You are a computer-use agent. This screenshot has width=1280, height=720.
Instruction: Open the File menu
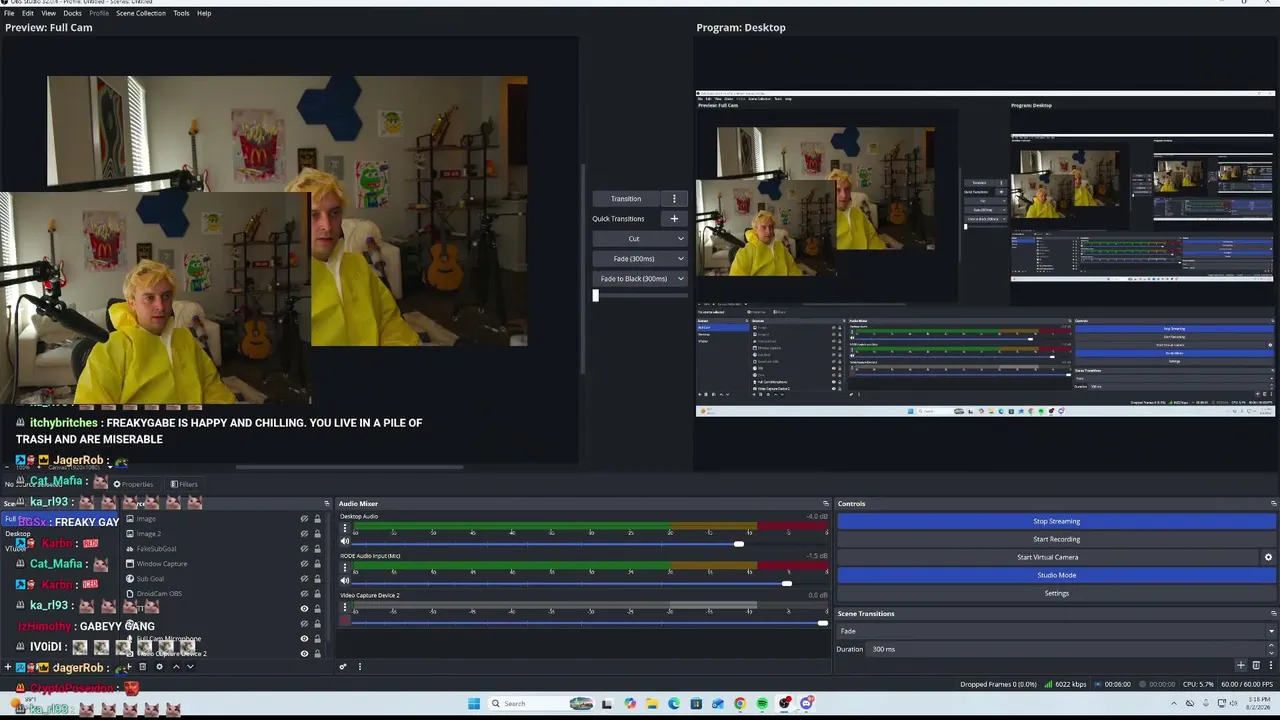[9, 13]
